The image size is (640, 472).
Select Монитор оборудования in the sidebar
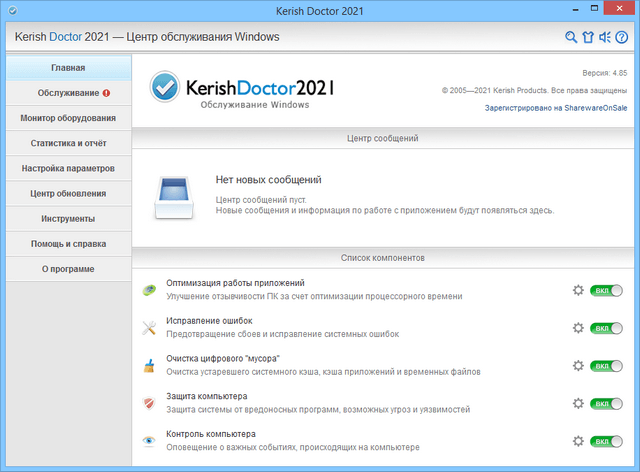68,118
